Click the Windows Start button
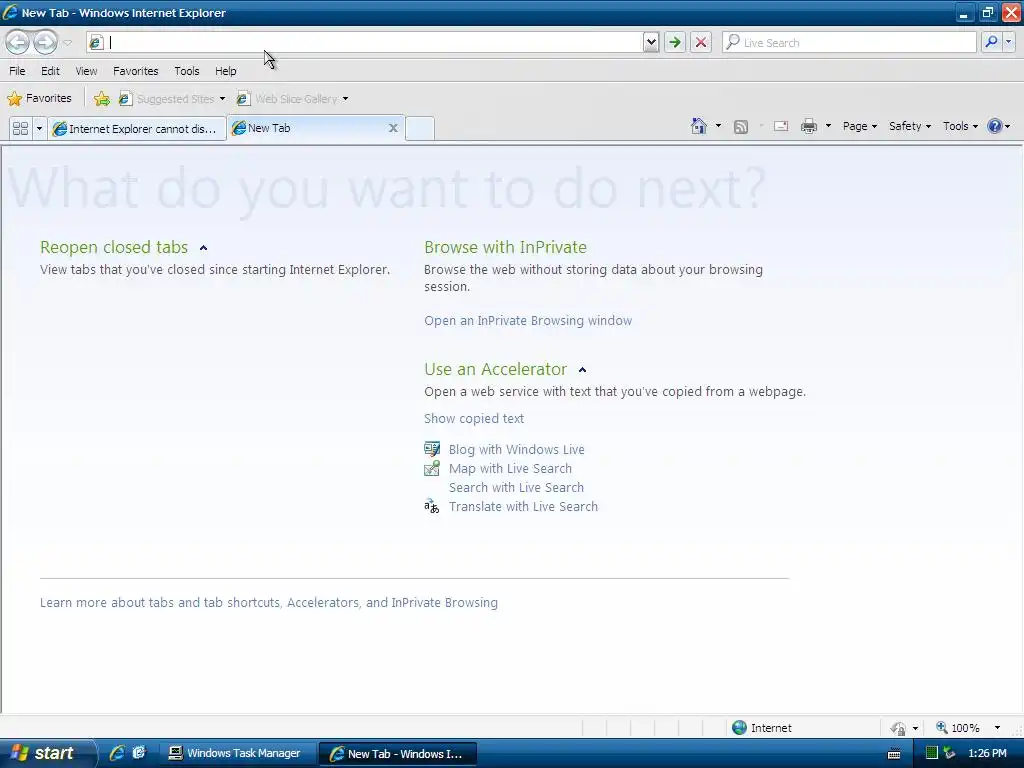Viewport: 1024px width, 768px height. tap(46, 753)
